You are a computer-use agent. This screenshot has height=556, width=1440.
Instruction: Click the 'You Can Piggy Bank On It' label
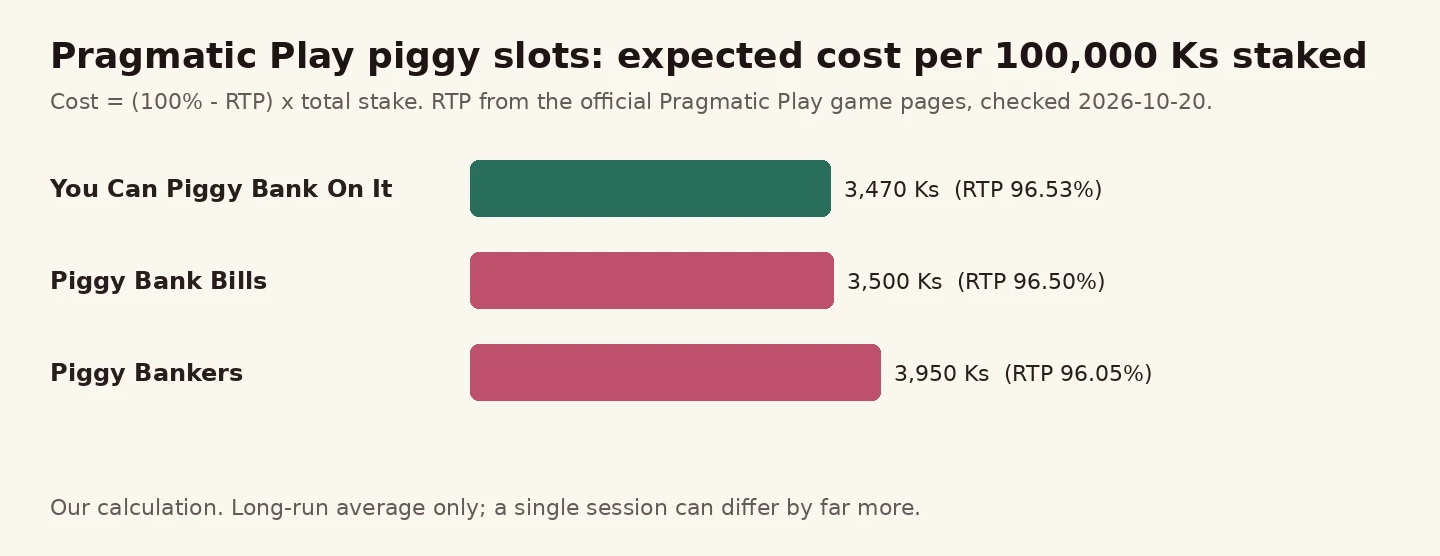pos(221,189)
